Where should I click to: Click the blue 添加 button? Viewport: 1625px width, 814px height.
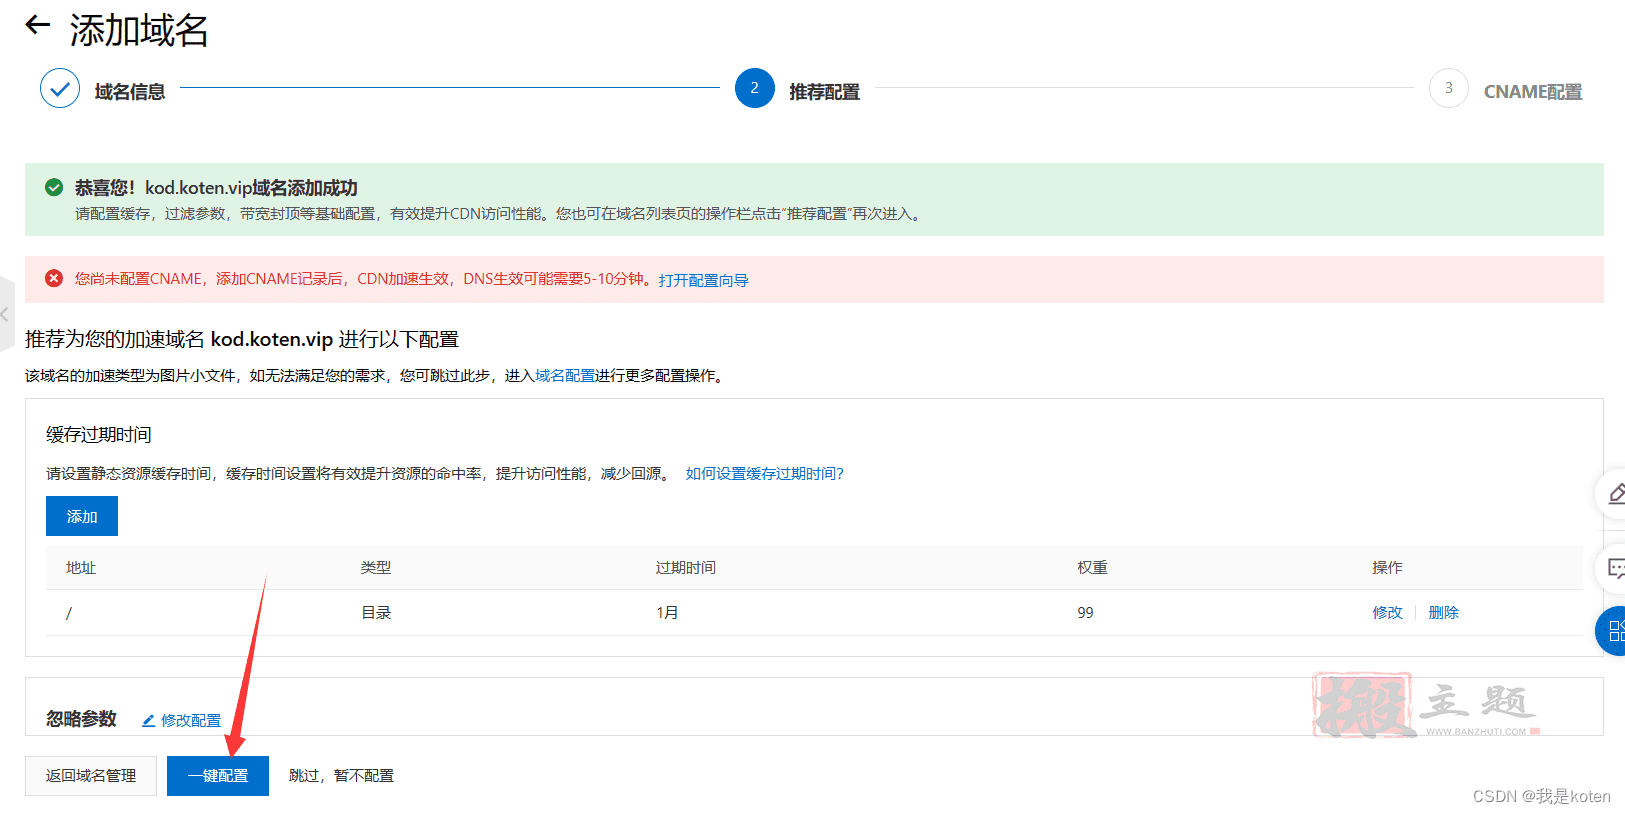(x=82, y=516)
